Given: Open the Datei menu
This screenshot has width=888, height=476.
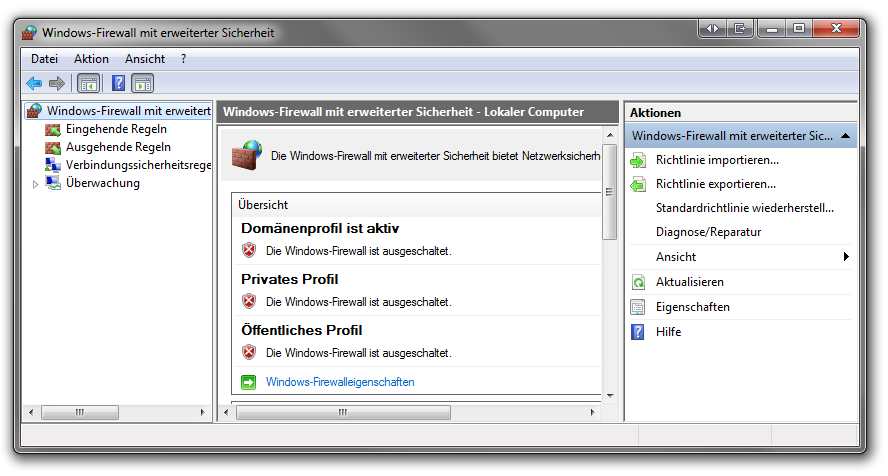Looking at the screenshot, I should (44, 59).
